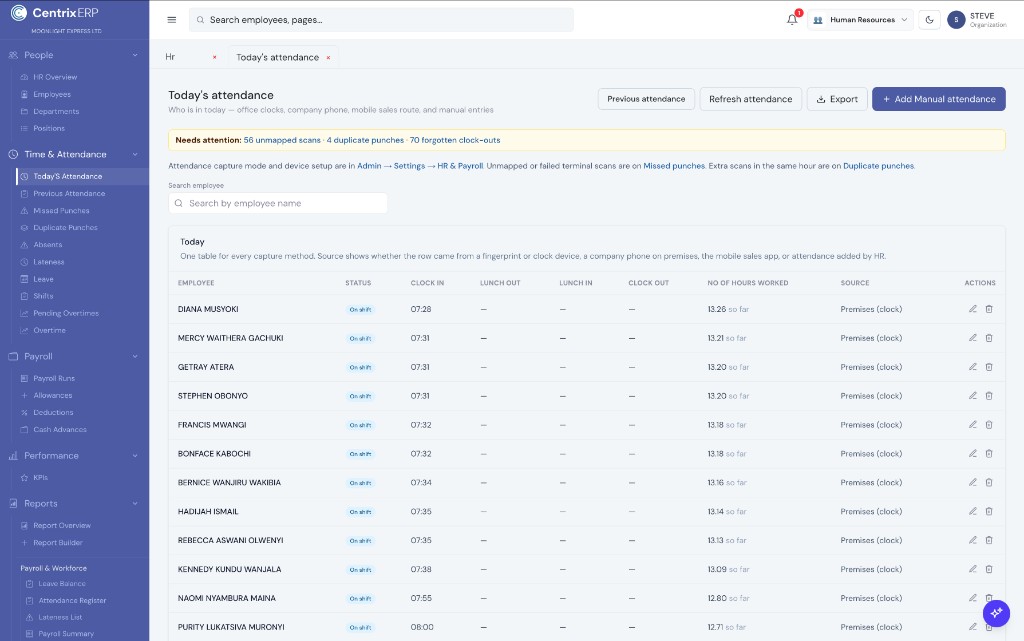Open the AI assistant sparkle button
The height and width of the screenshot is (641, 1024).
pyautogui.click(x=996, y=613)
